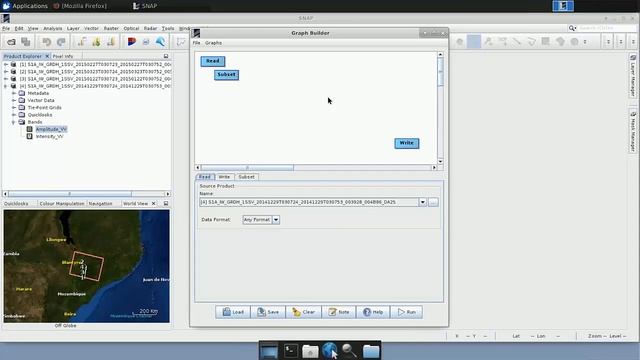Expand the Vector Data folder
Image resolution: width=640 pixels, height=360 pixels.
coord(14,100)
